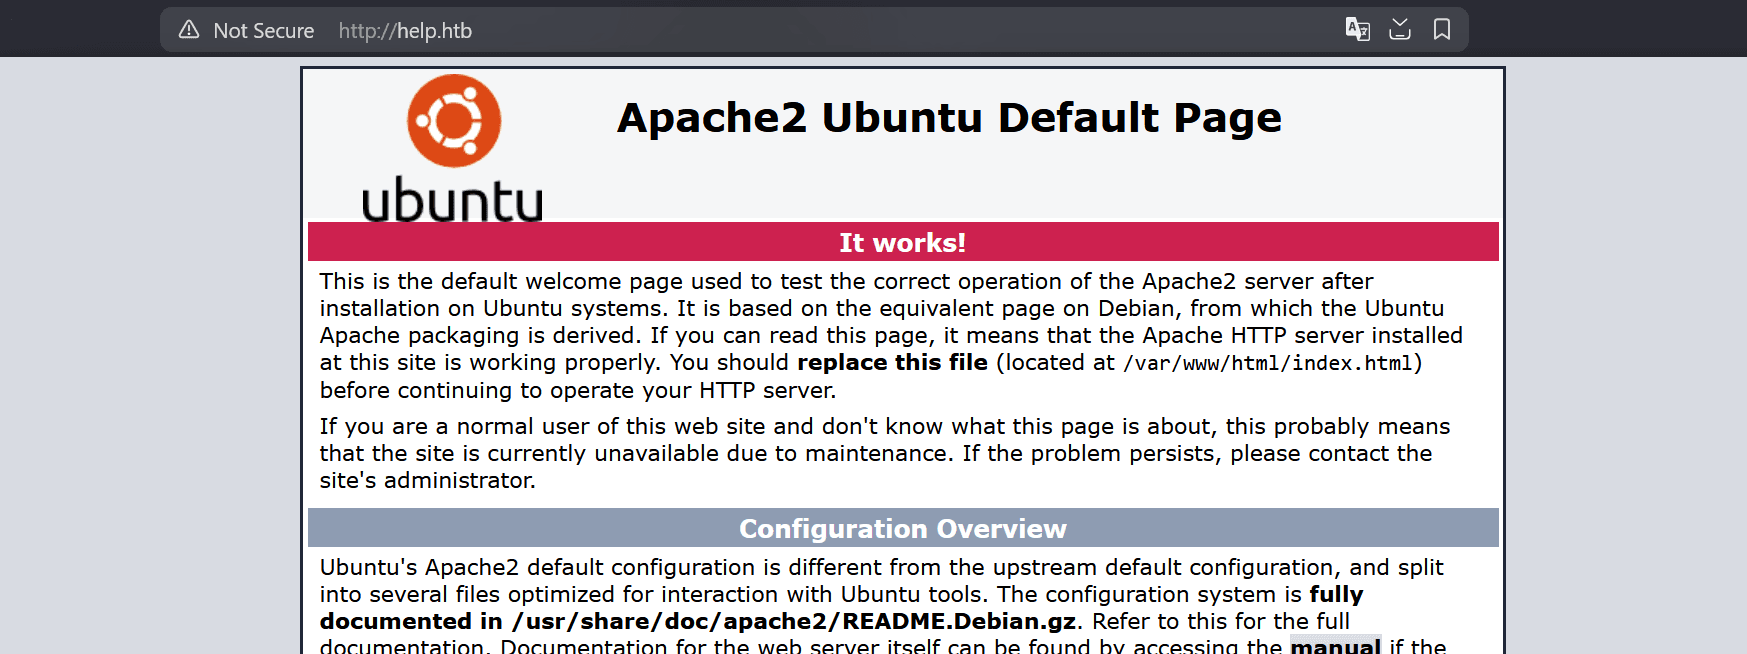Click the ubuntu wordmark under the logo
1747x654 pixels.
click(452, 199)
